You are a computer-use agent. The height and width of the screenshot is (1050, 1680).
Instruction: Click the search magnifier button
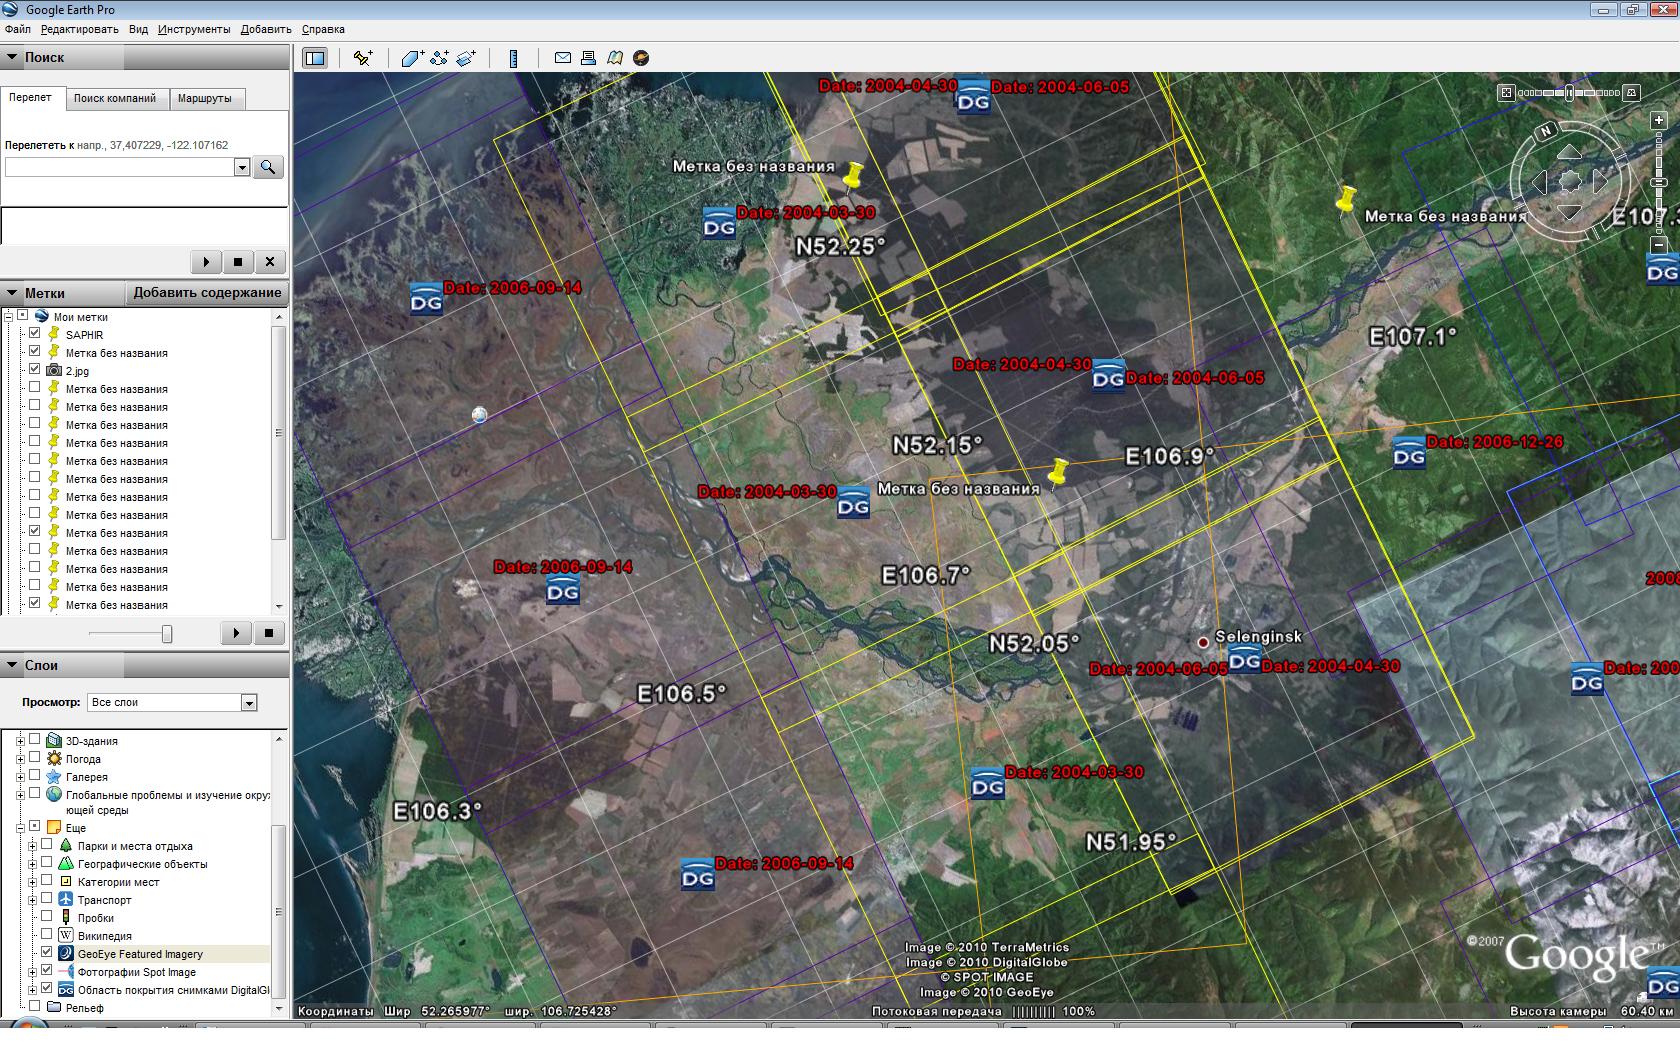click(267, 167)
